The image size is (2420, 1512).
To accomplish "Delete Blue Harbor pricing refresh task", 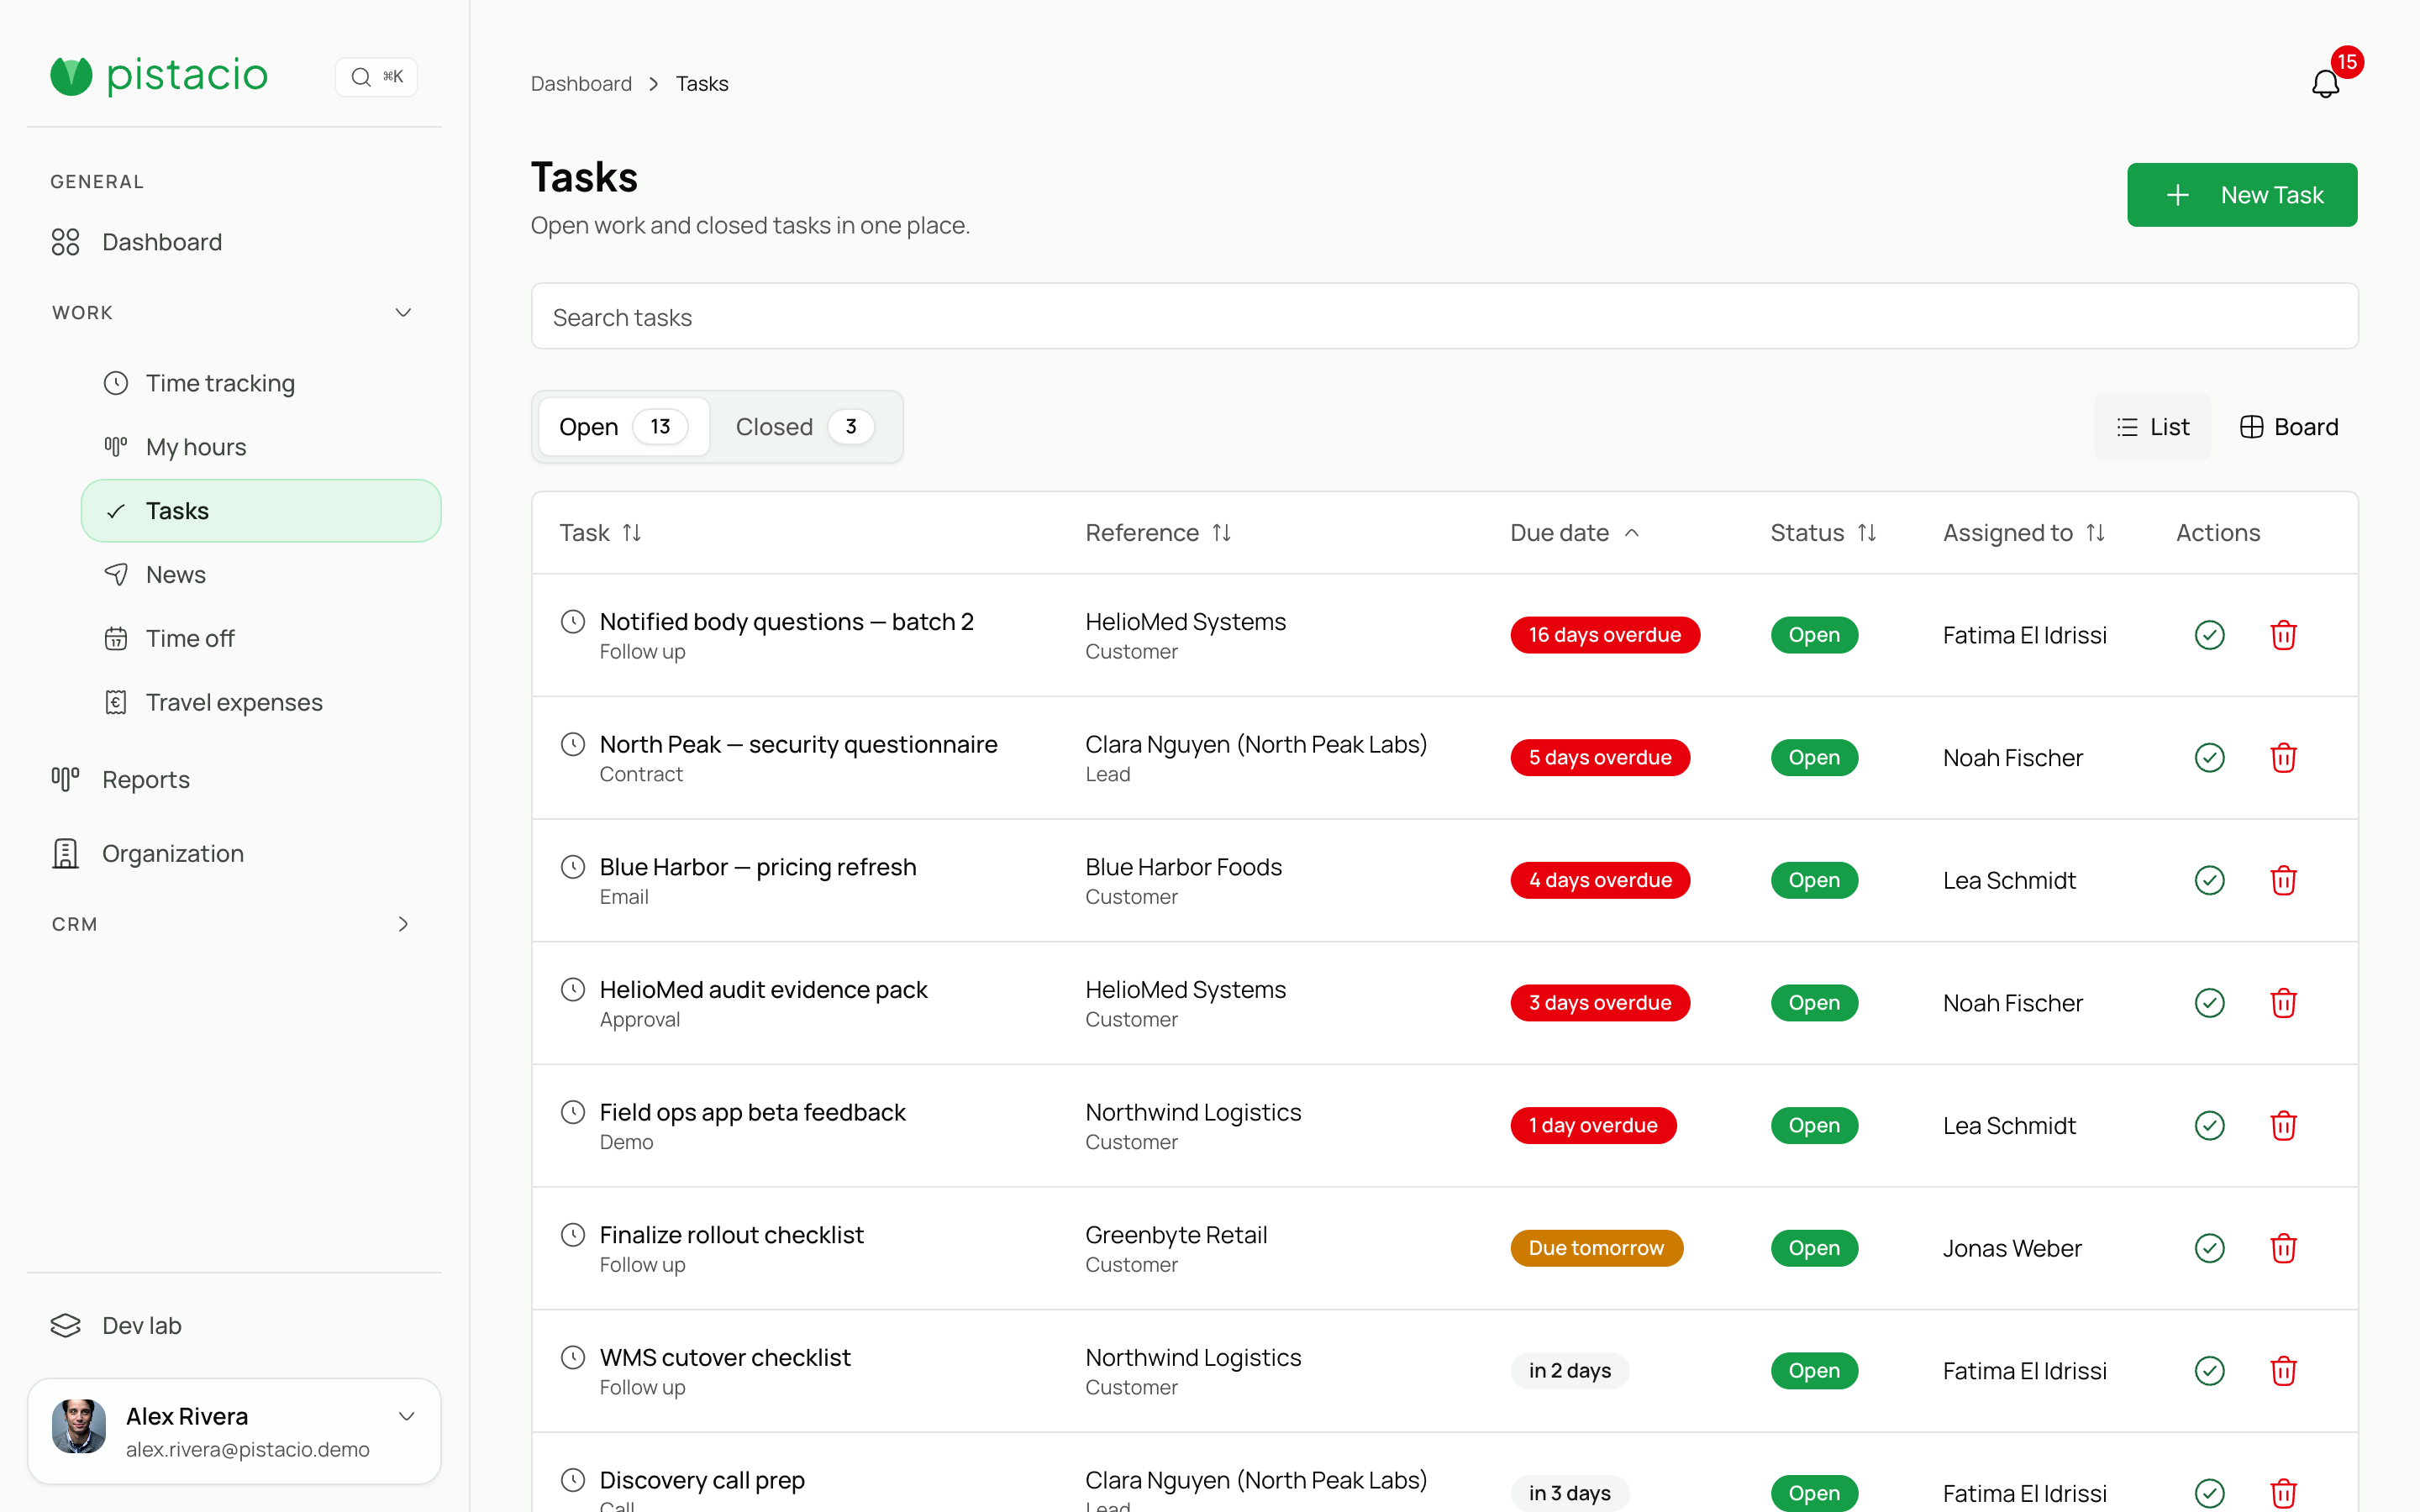I will (x=2283, y=880).
